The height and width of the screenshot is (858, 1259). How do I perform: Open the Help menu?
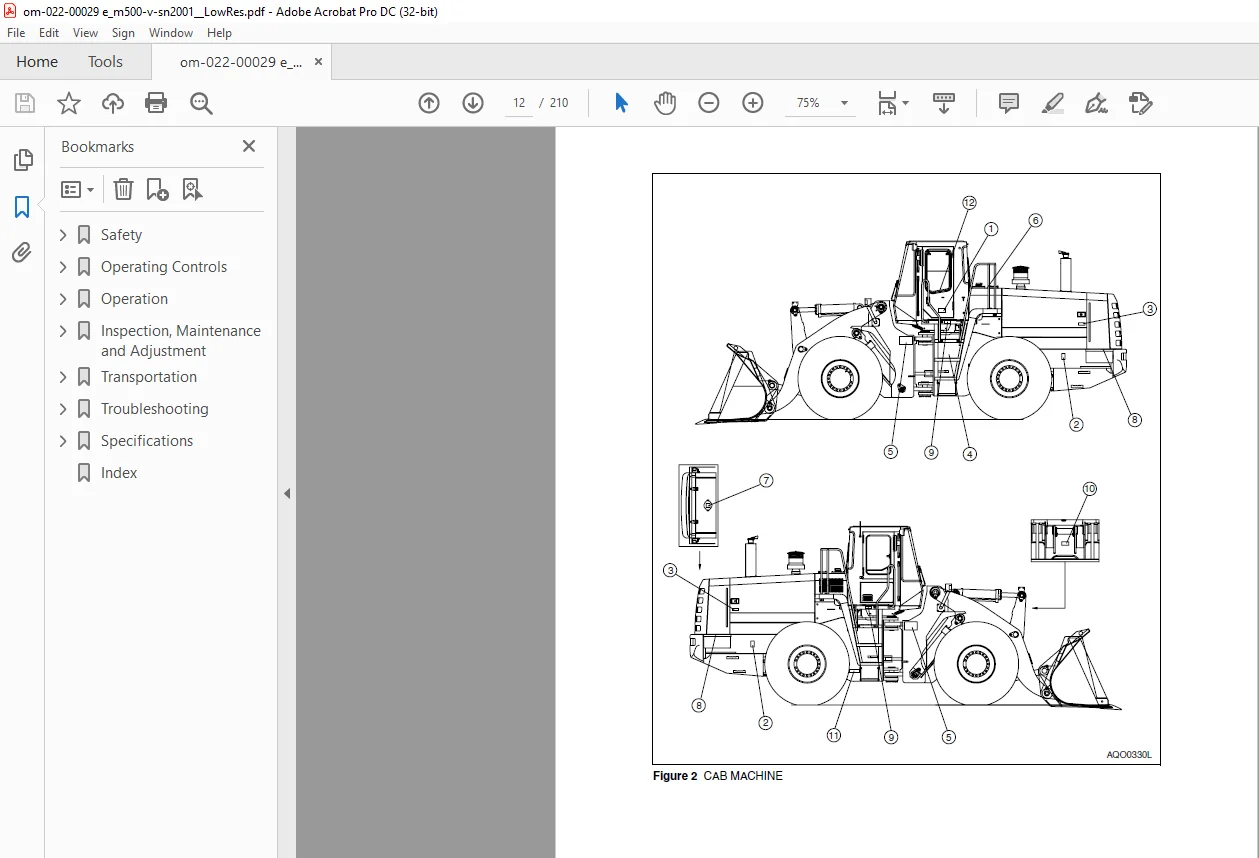click(219, 33)
